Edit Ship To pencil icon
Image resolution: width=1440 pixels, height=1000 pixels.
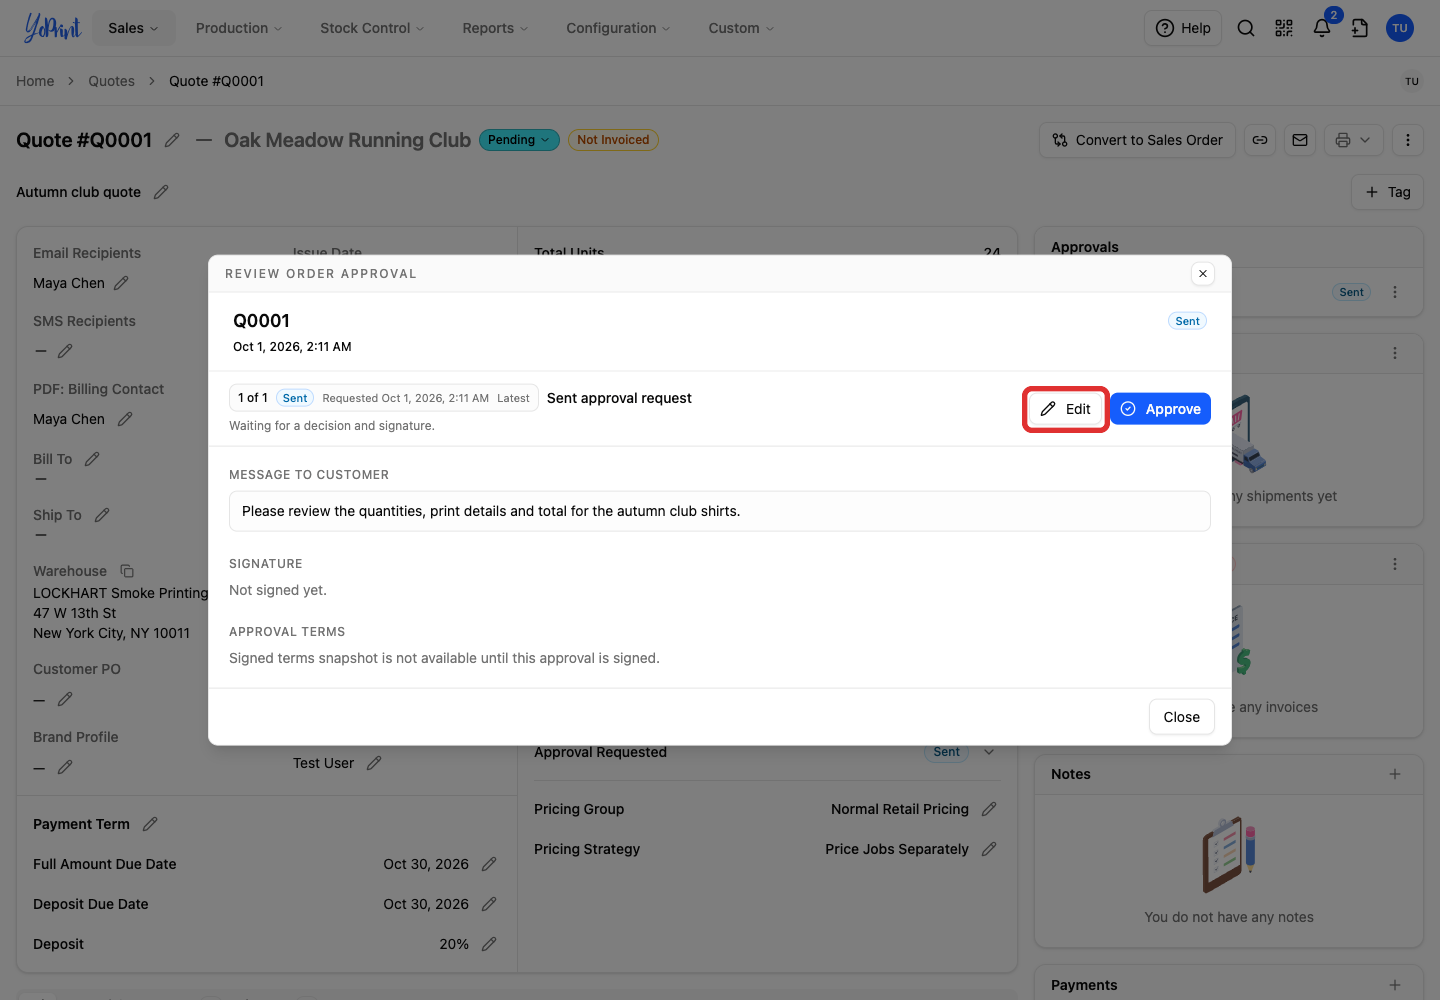point(102,515)
